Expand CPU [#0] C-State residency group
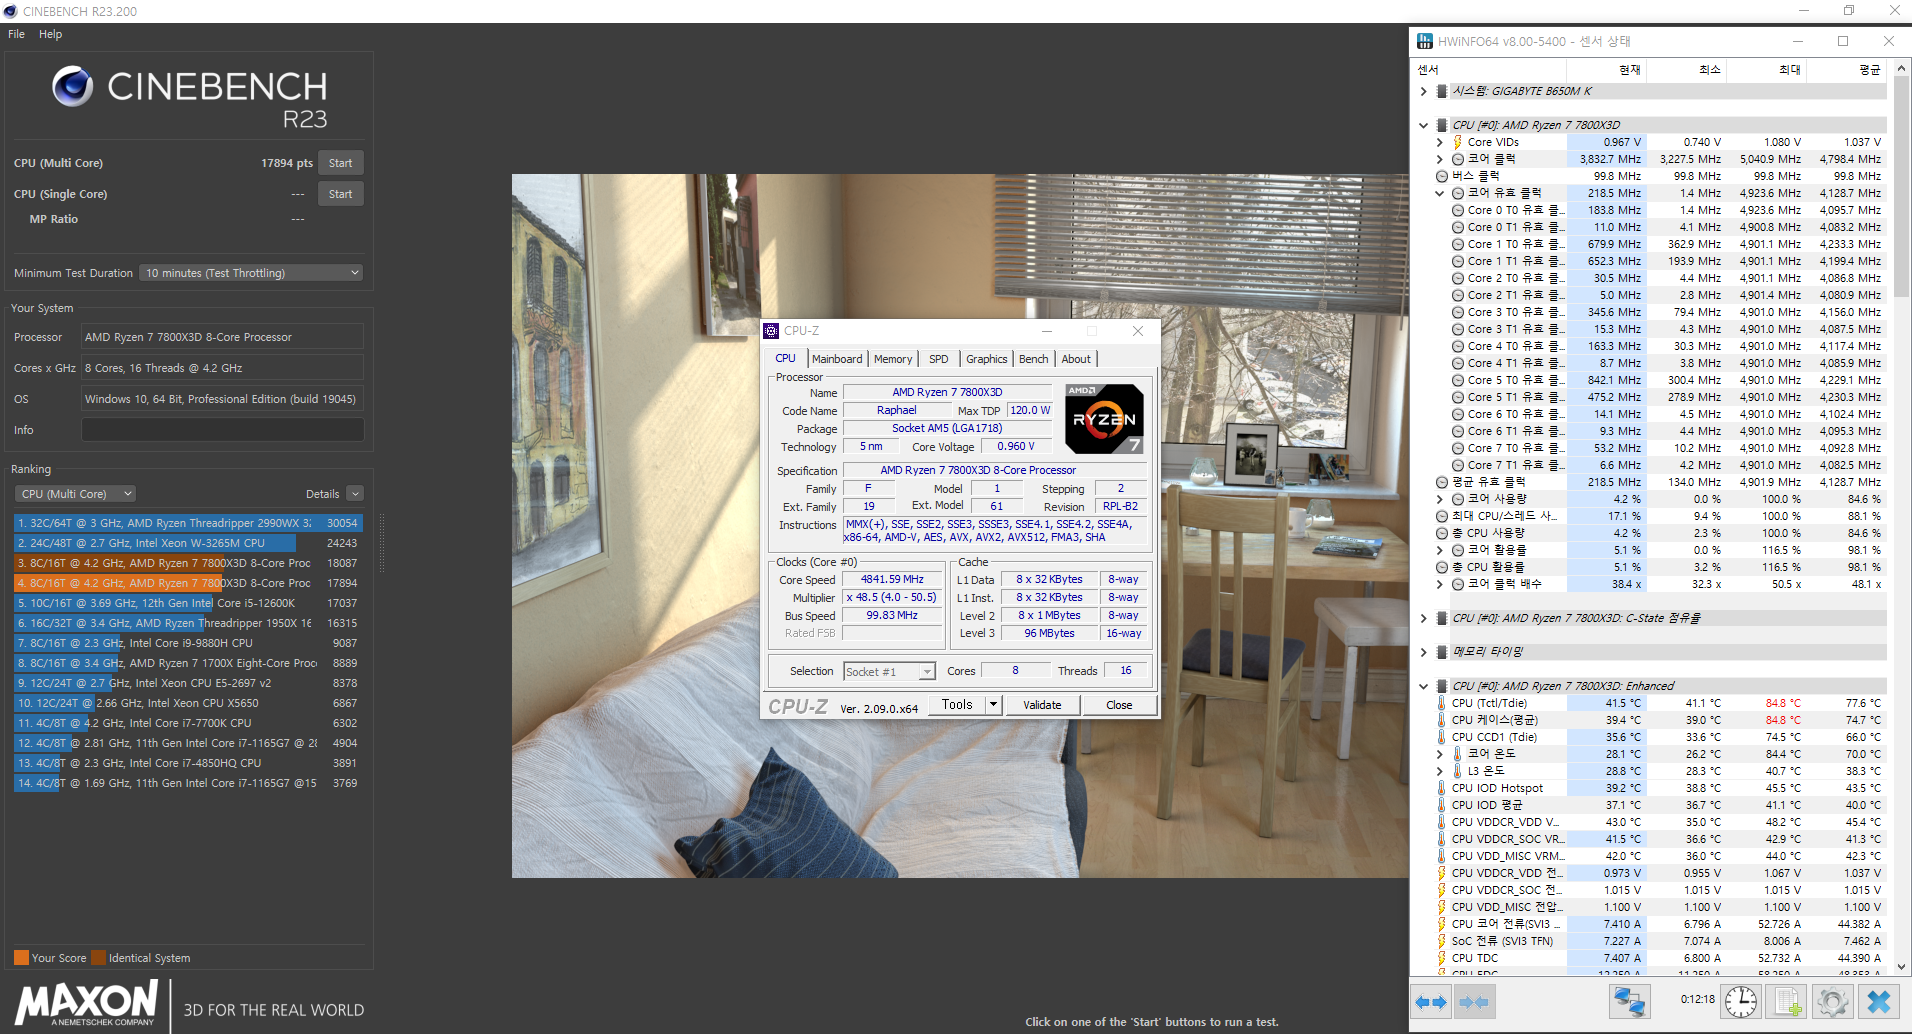 pos(1423,618)
